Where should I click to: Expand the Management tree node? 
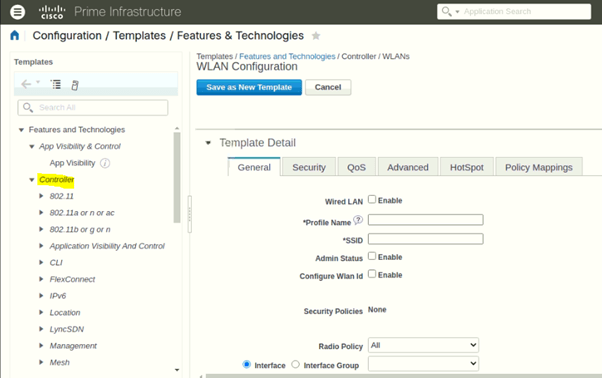41,346
